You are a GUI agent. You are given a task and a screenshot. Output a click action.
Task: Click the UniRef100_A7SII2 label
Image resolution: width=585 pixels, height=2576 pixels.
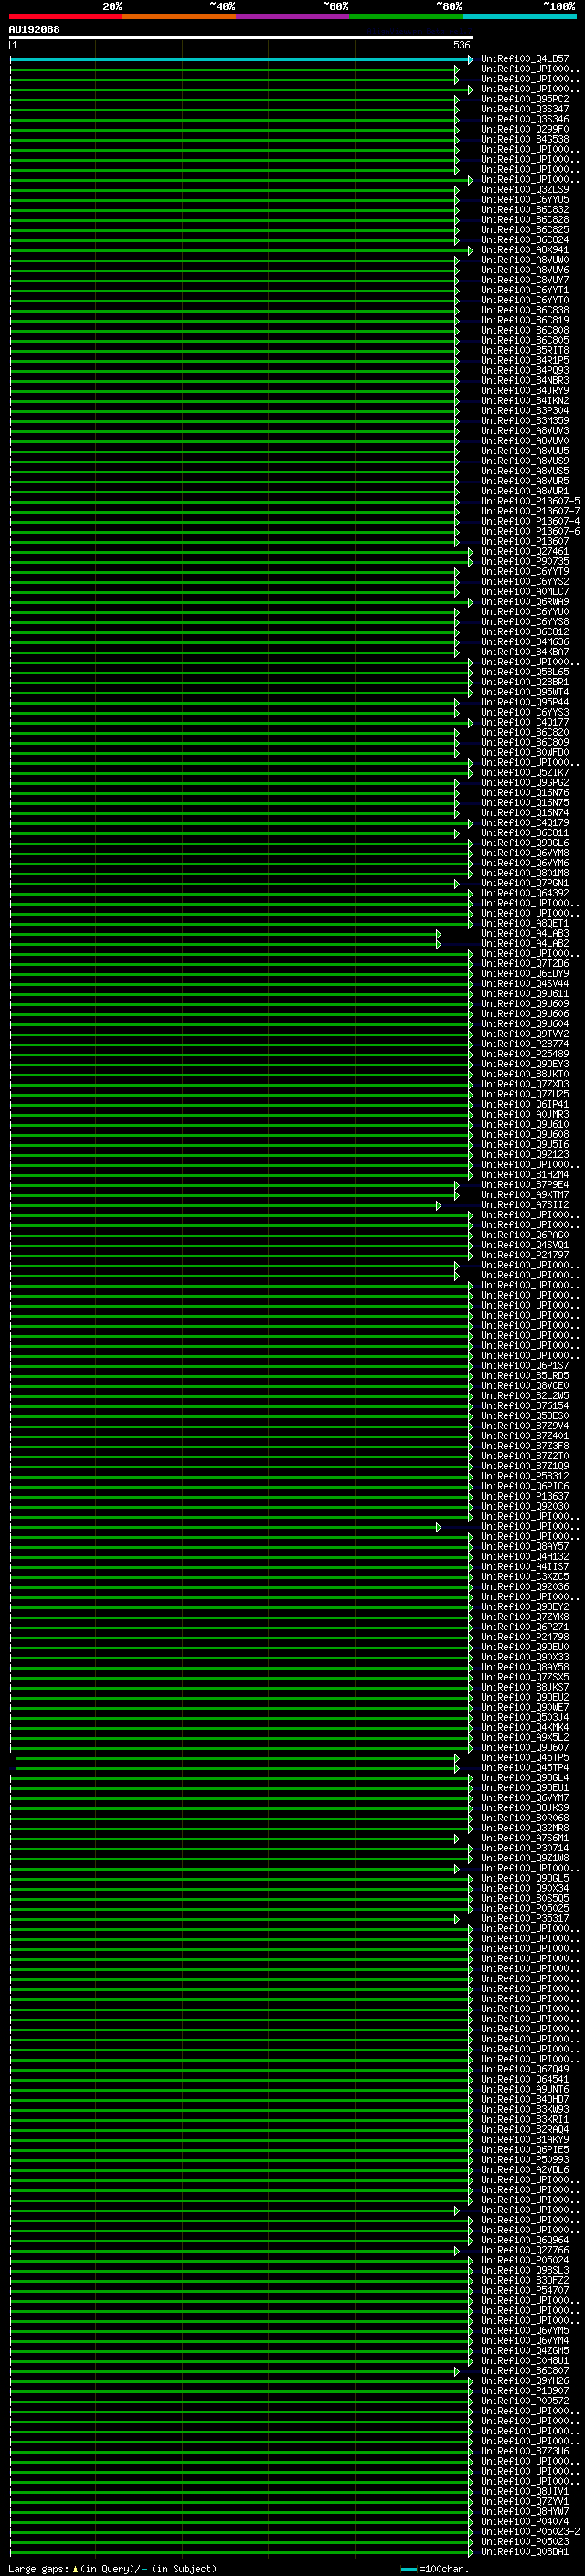tap(524, 1205)
